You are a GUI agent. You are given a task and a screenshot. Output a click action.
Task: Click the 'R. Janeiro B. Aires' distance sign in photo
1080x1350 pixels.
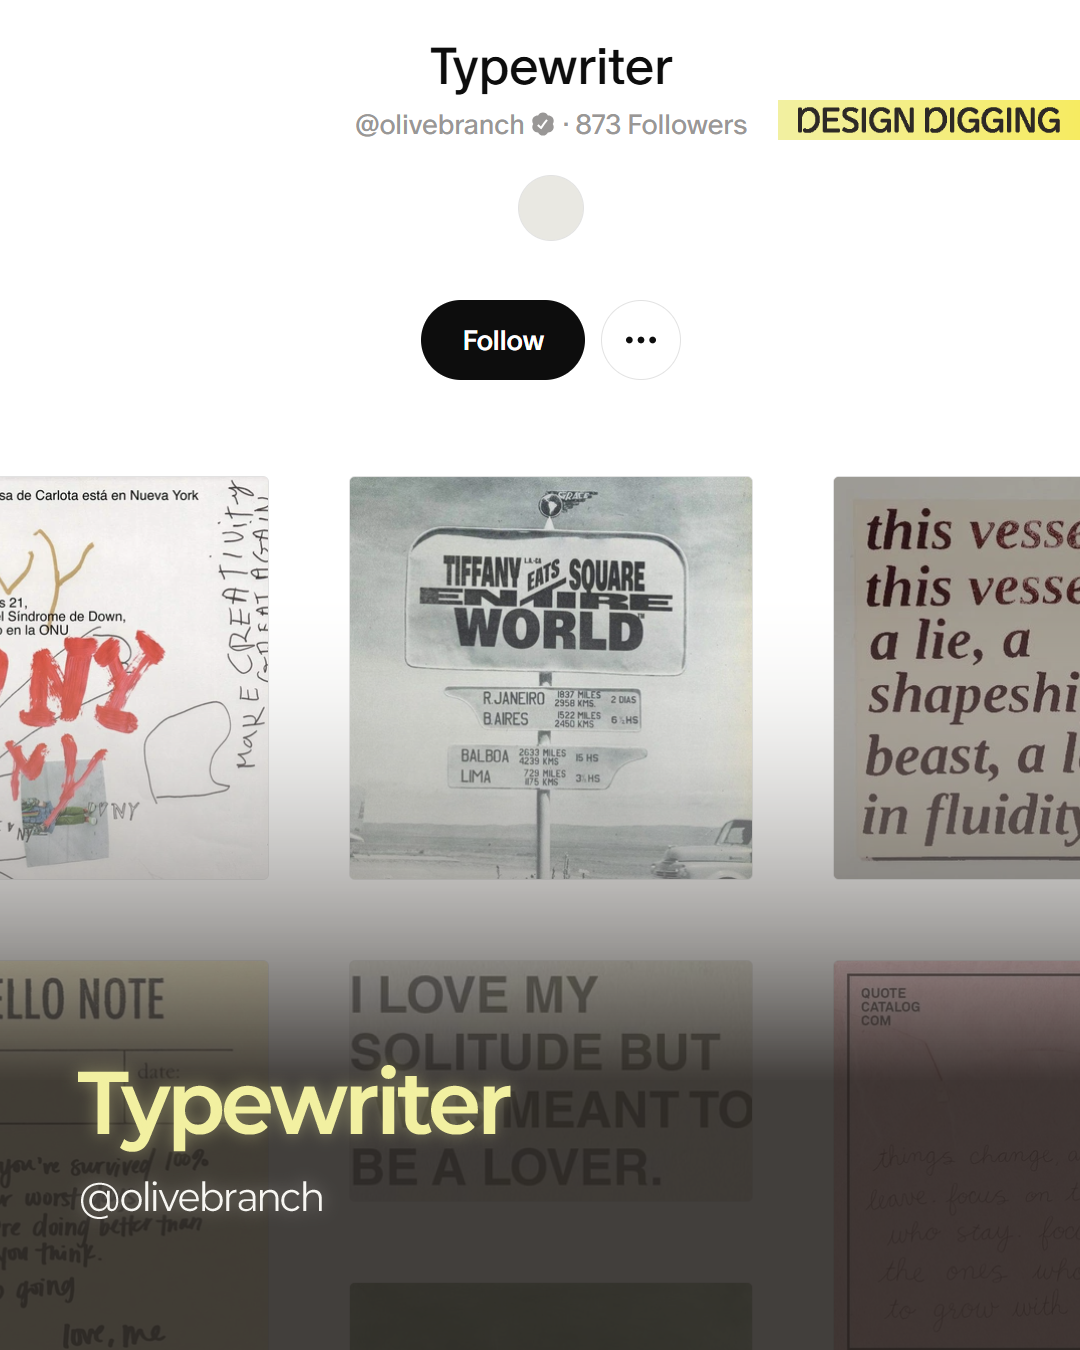click(544, 708)
